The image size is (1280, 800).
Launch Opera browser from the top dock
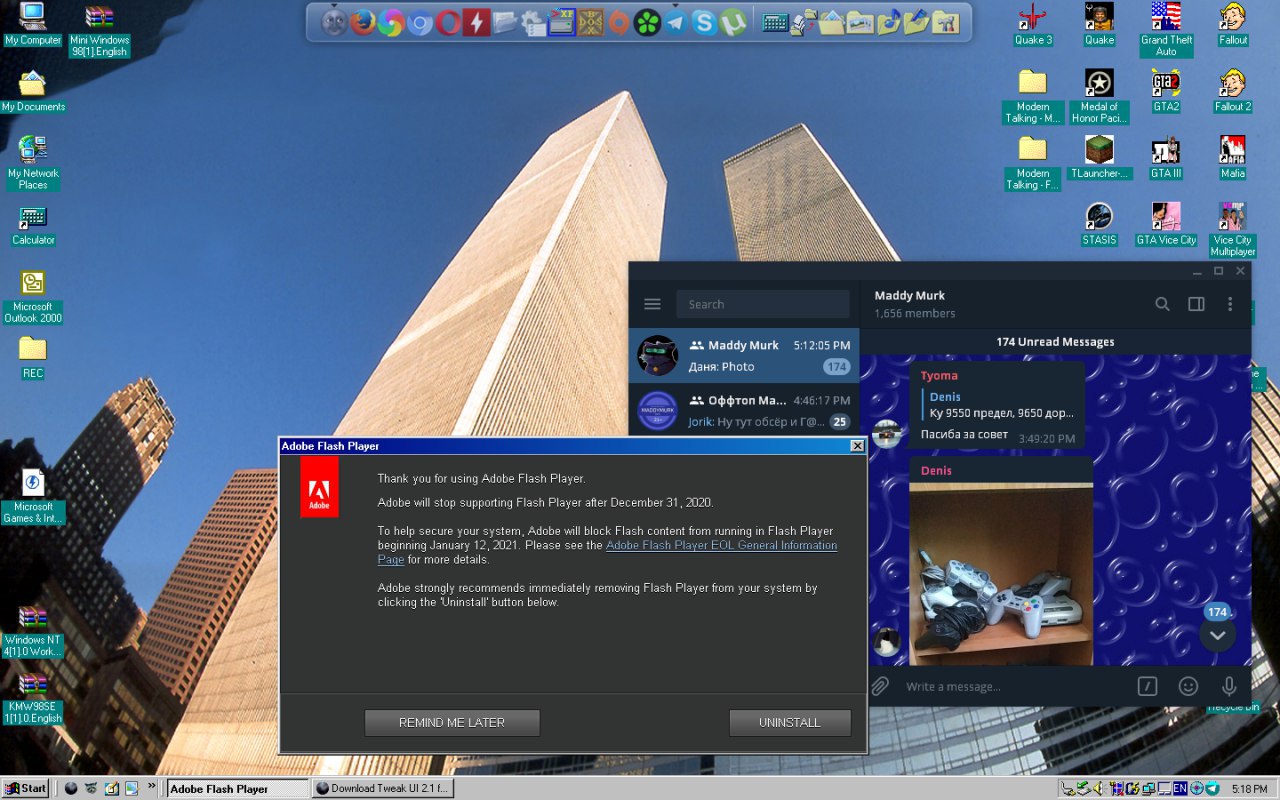(x=447, y=22)
